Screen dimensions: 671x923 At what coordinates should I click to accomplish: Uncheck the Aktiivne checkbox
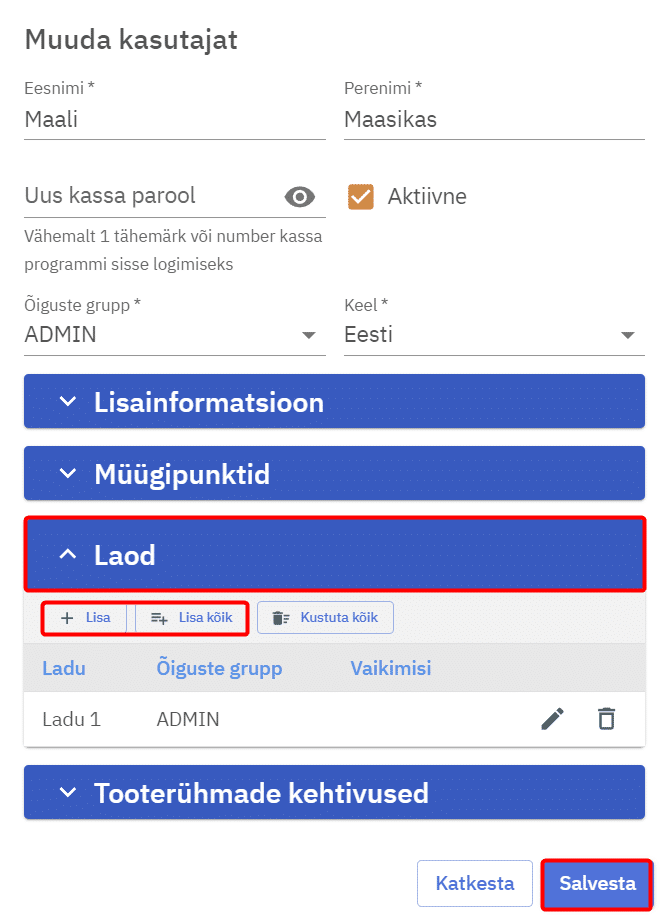tap(360, 196)
